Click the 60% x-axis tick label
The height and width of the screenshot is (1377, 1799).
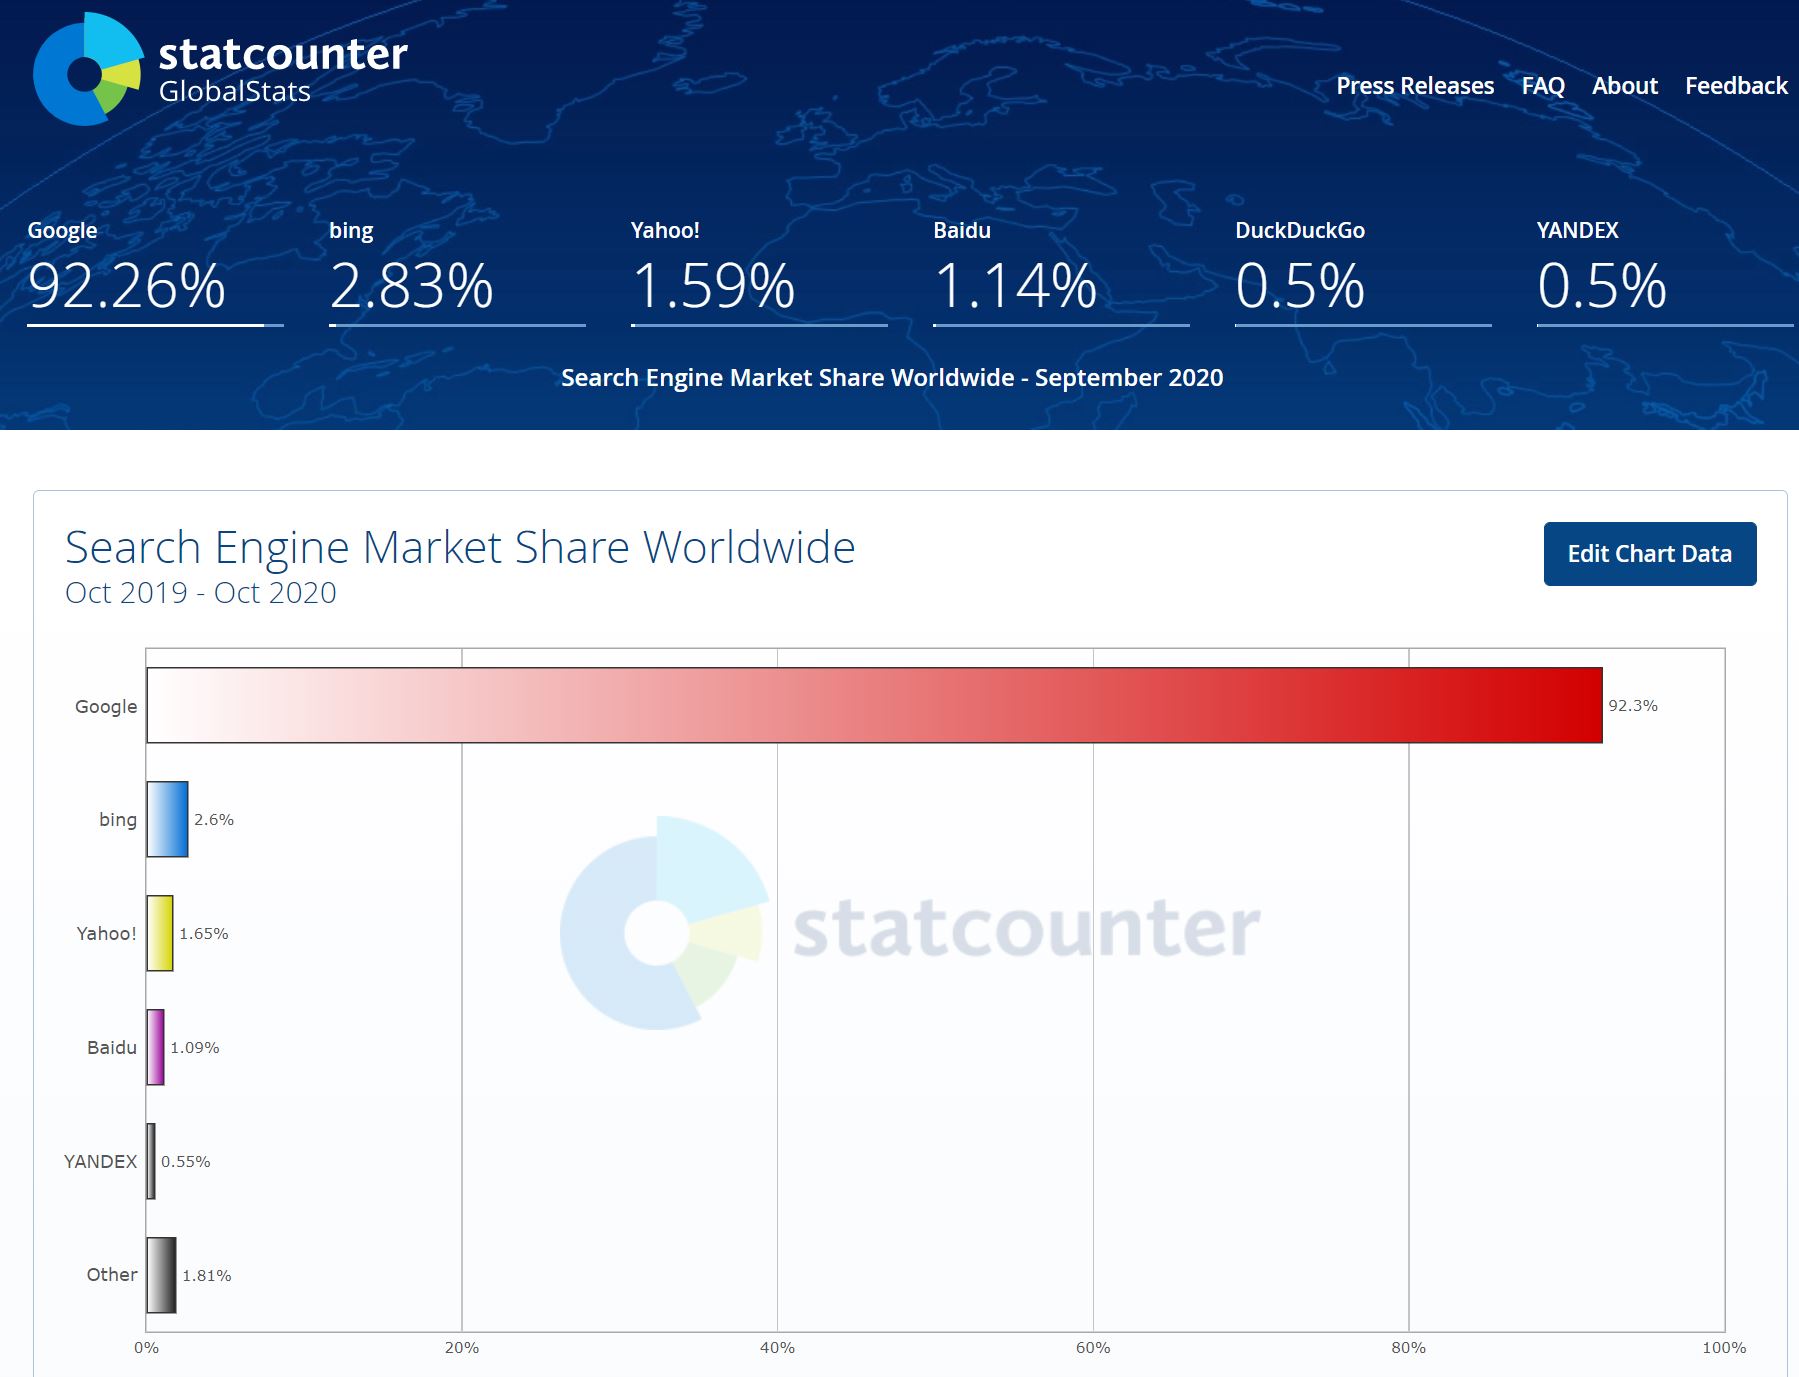1093,1348
